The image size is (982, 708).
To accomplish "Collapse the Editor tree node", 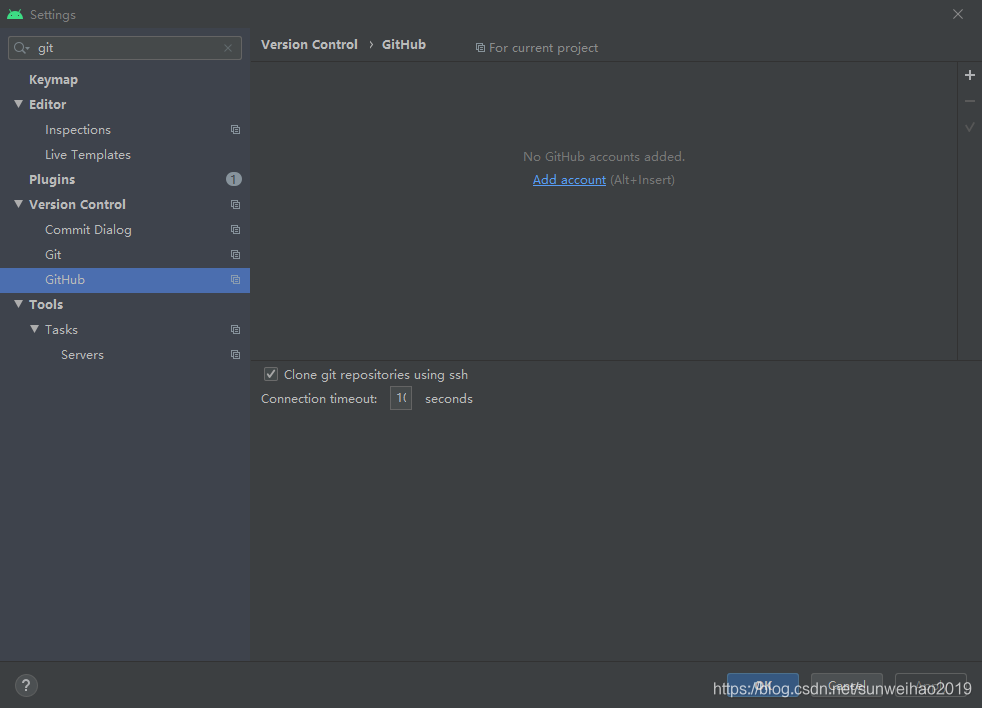I will click(x=18, y=104).
